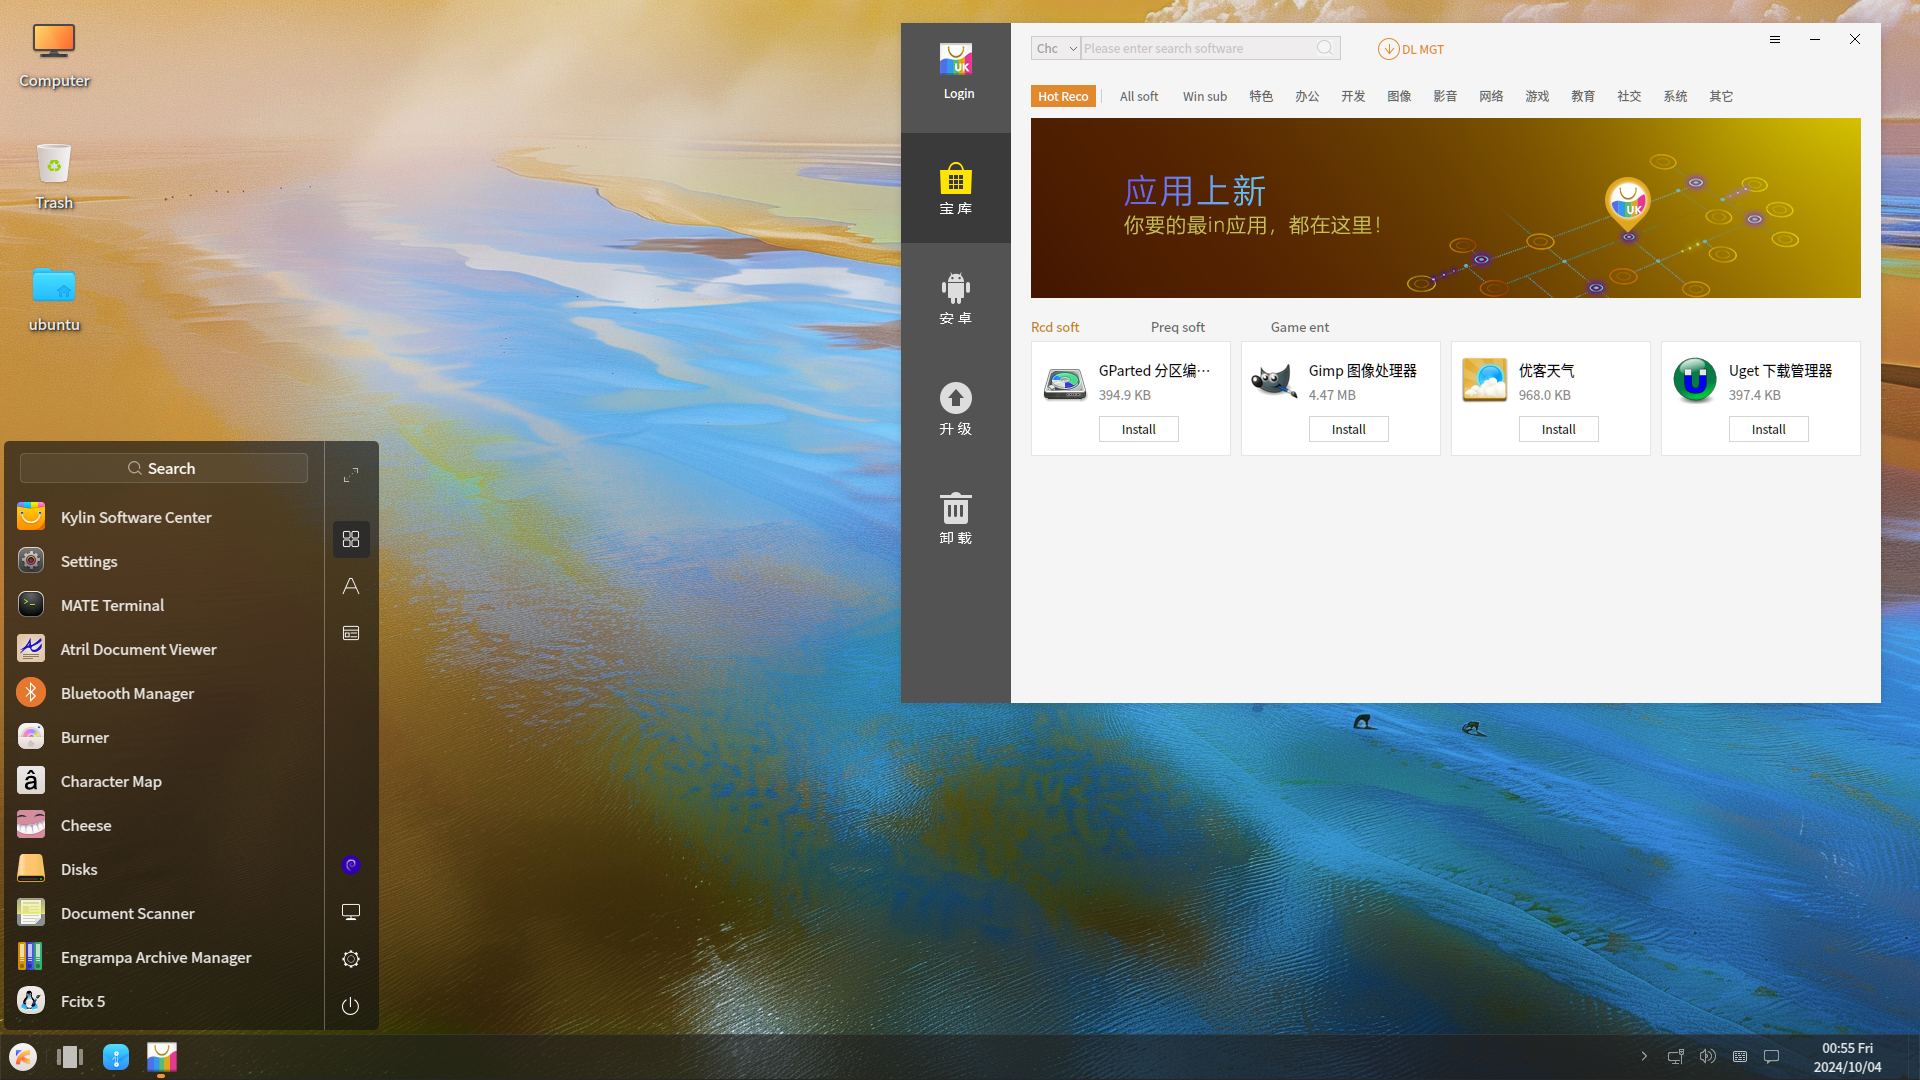Click the 应用上新 promotional banner

(x=1446, y=208)
